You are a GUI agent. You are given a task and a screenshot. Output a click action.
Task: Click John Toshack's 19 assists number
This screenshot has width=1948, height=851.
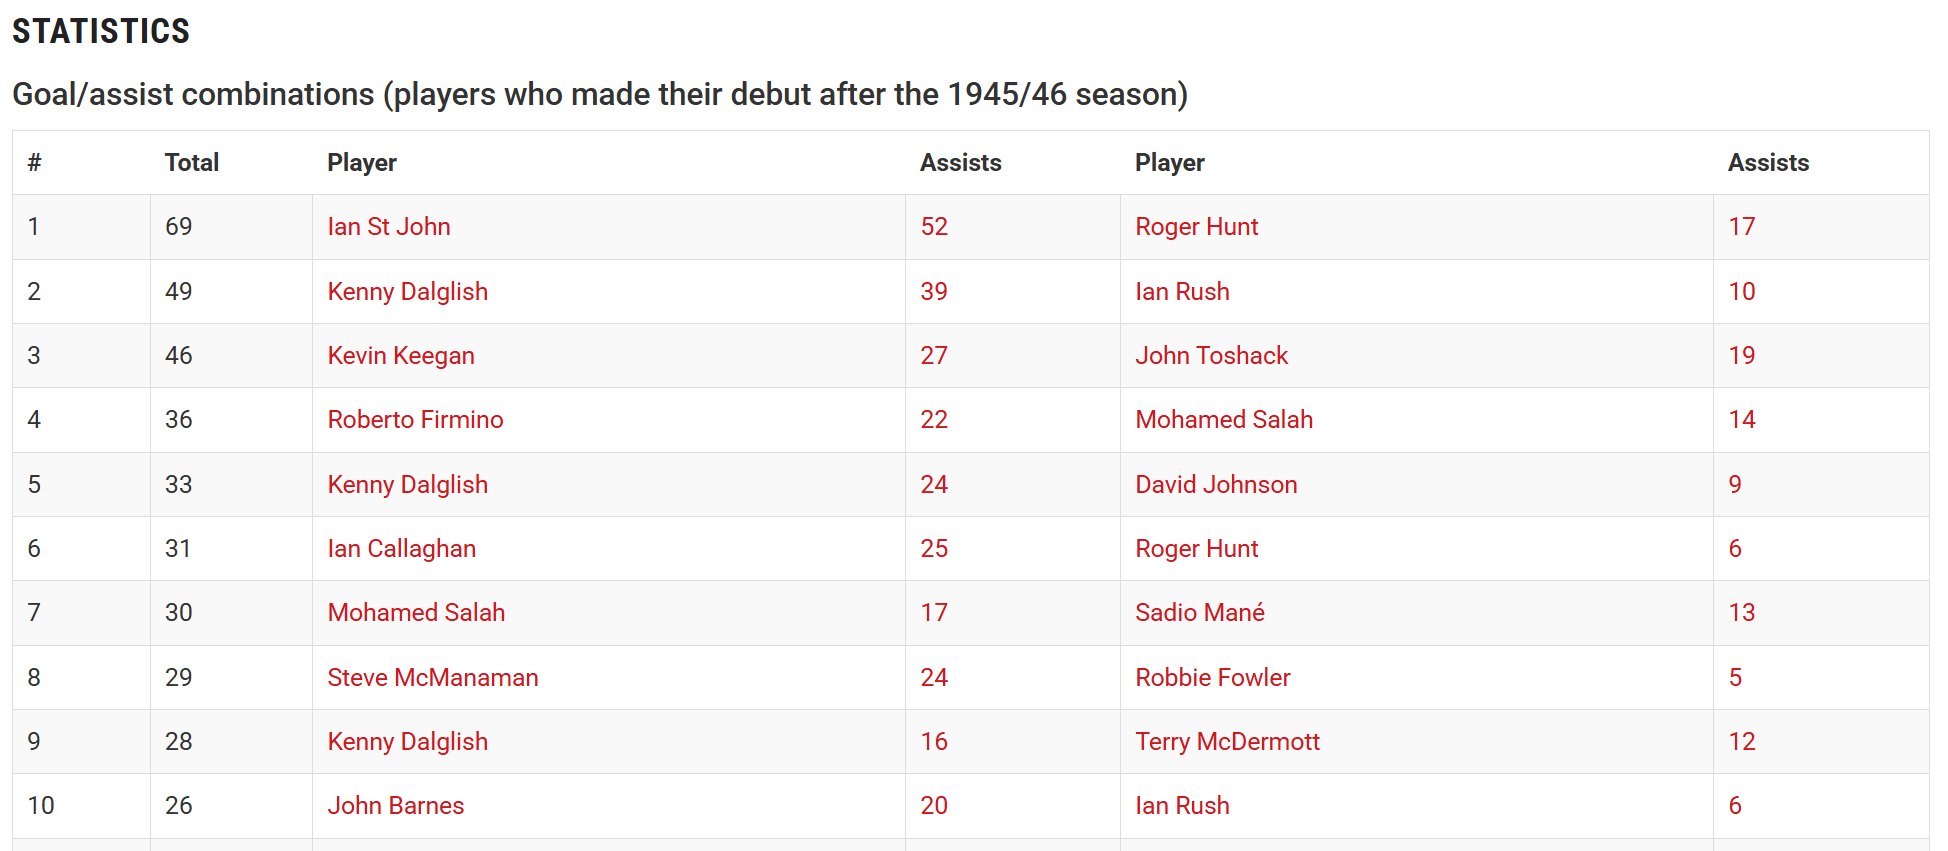click(x=1741, y=356)
